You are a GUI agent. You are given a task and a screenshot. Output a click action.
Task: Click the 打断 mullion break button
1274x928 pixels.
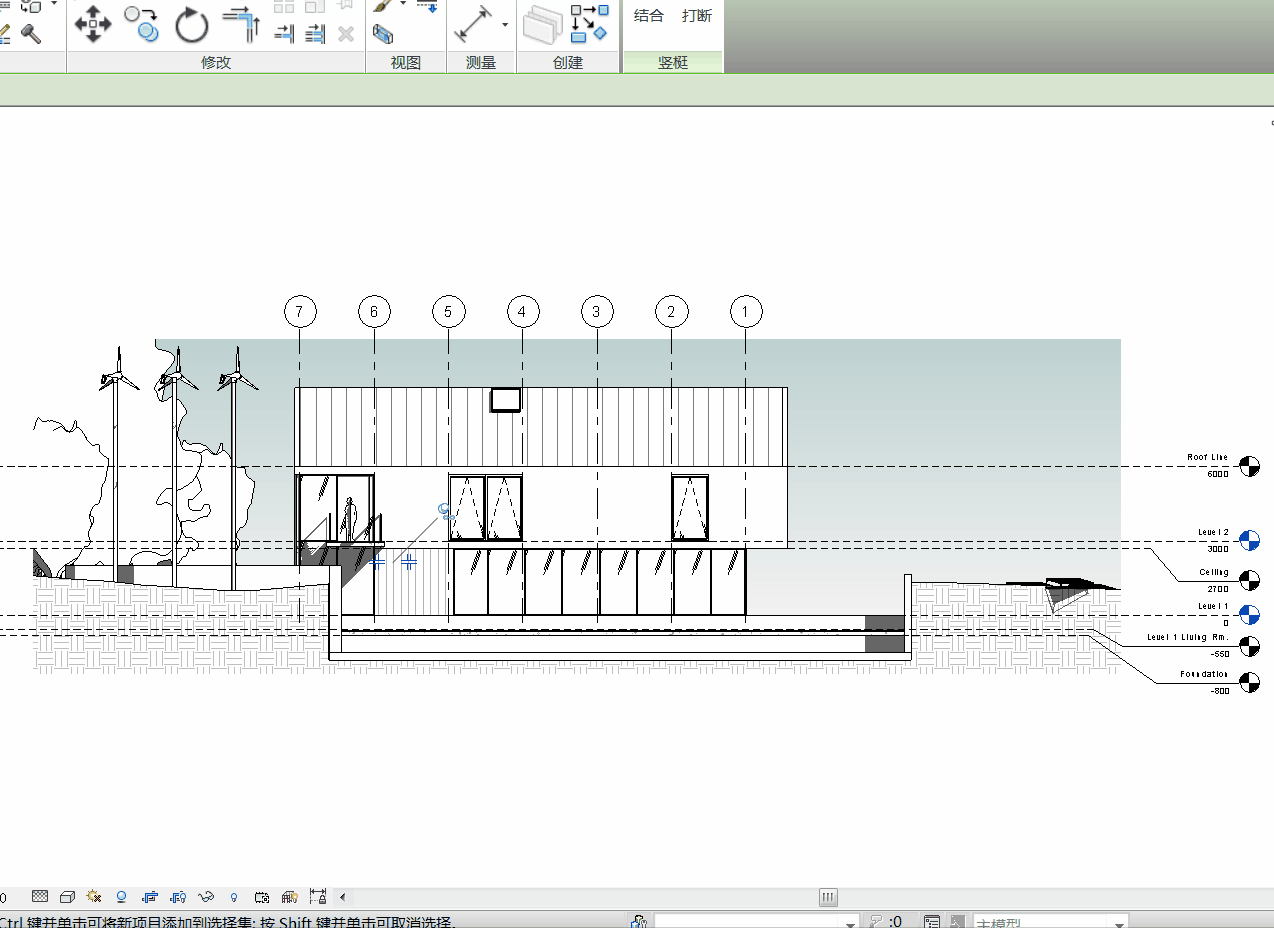[x=697, y=16]
